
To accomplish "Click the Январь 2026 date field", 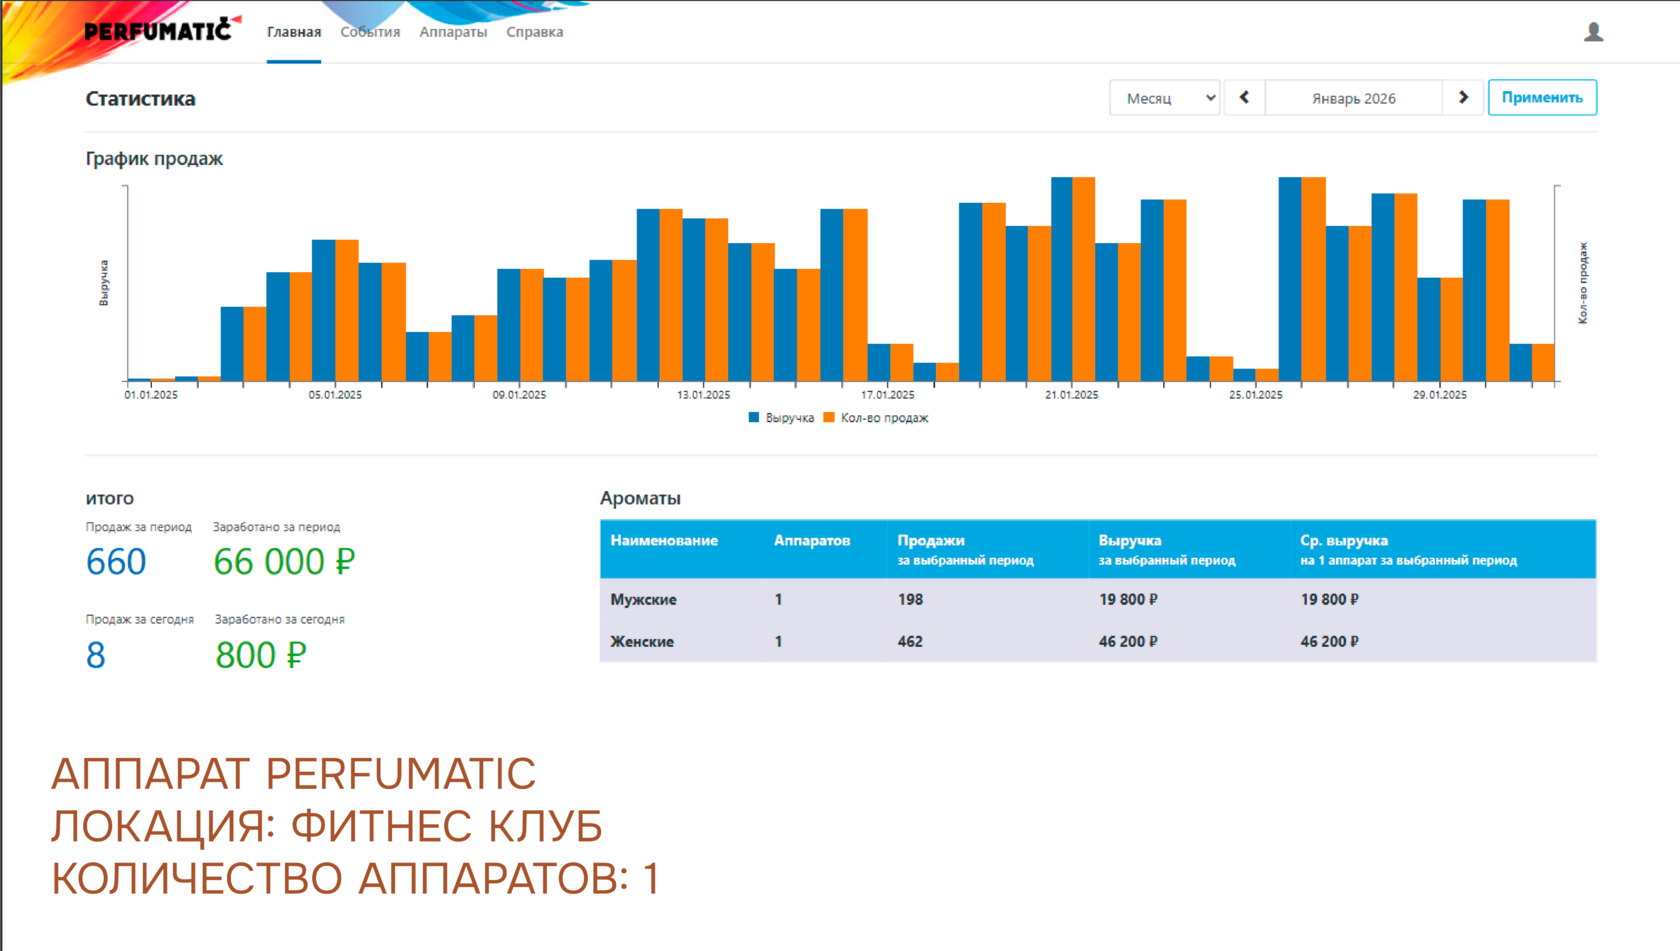I will (1353, 98).
